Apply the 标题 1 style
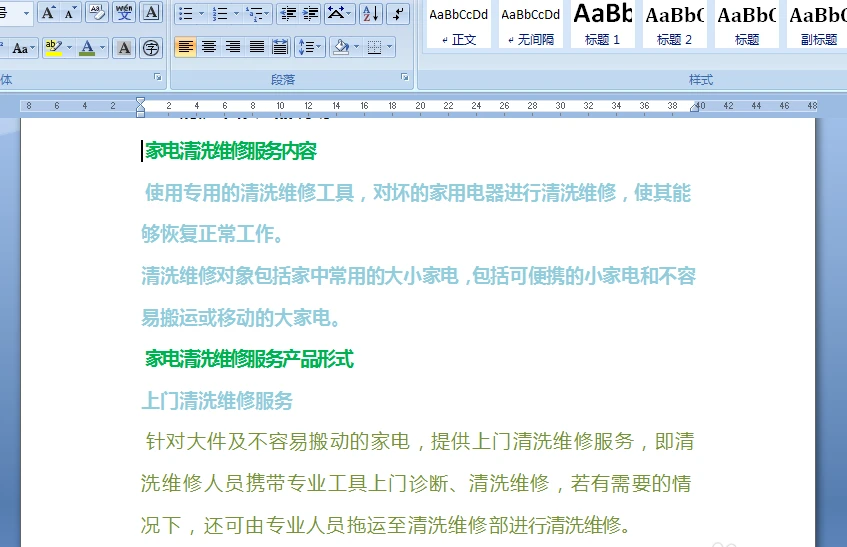This screenshot has width=847, height=547. point(603,24)
